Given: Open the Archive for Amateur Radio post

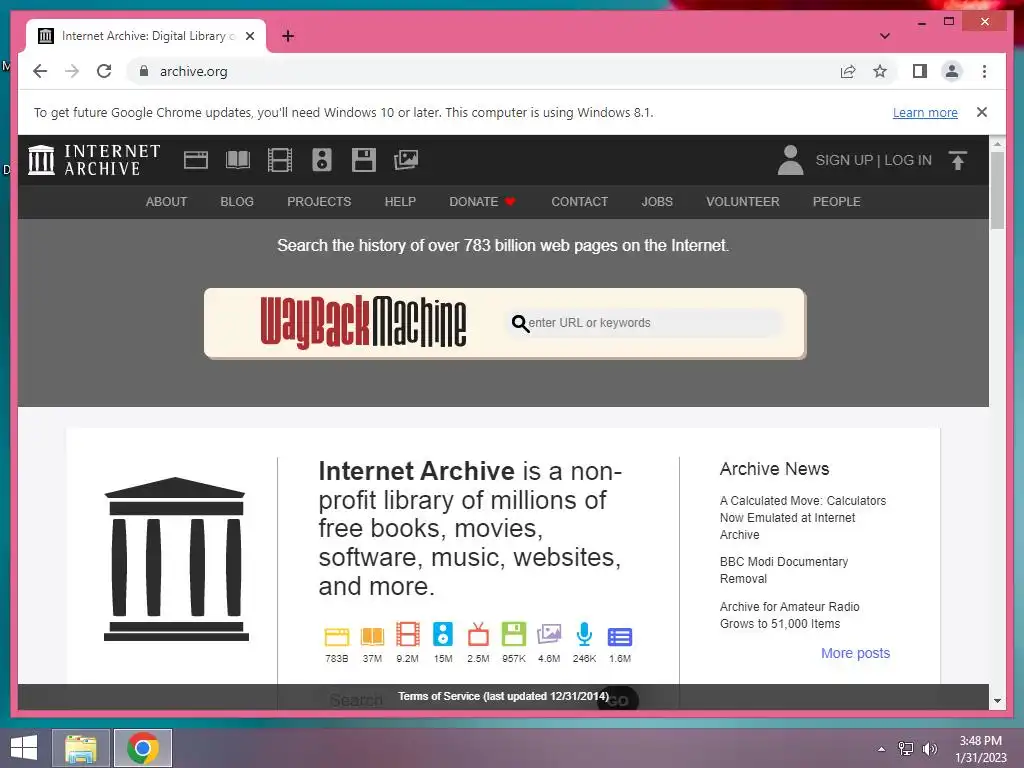Looking at the screenshot, I should [790, 615].
